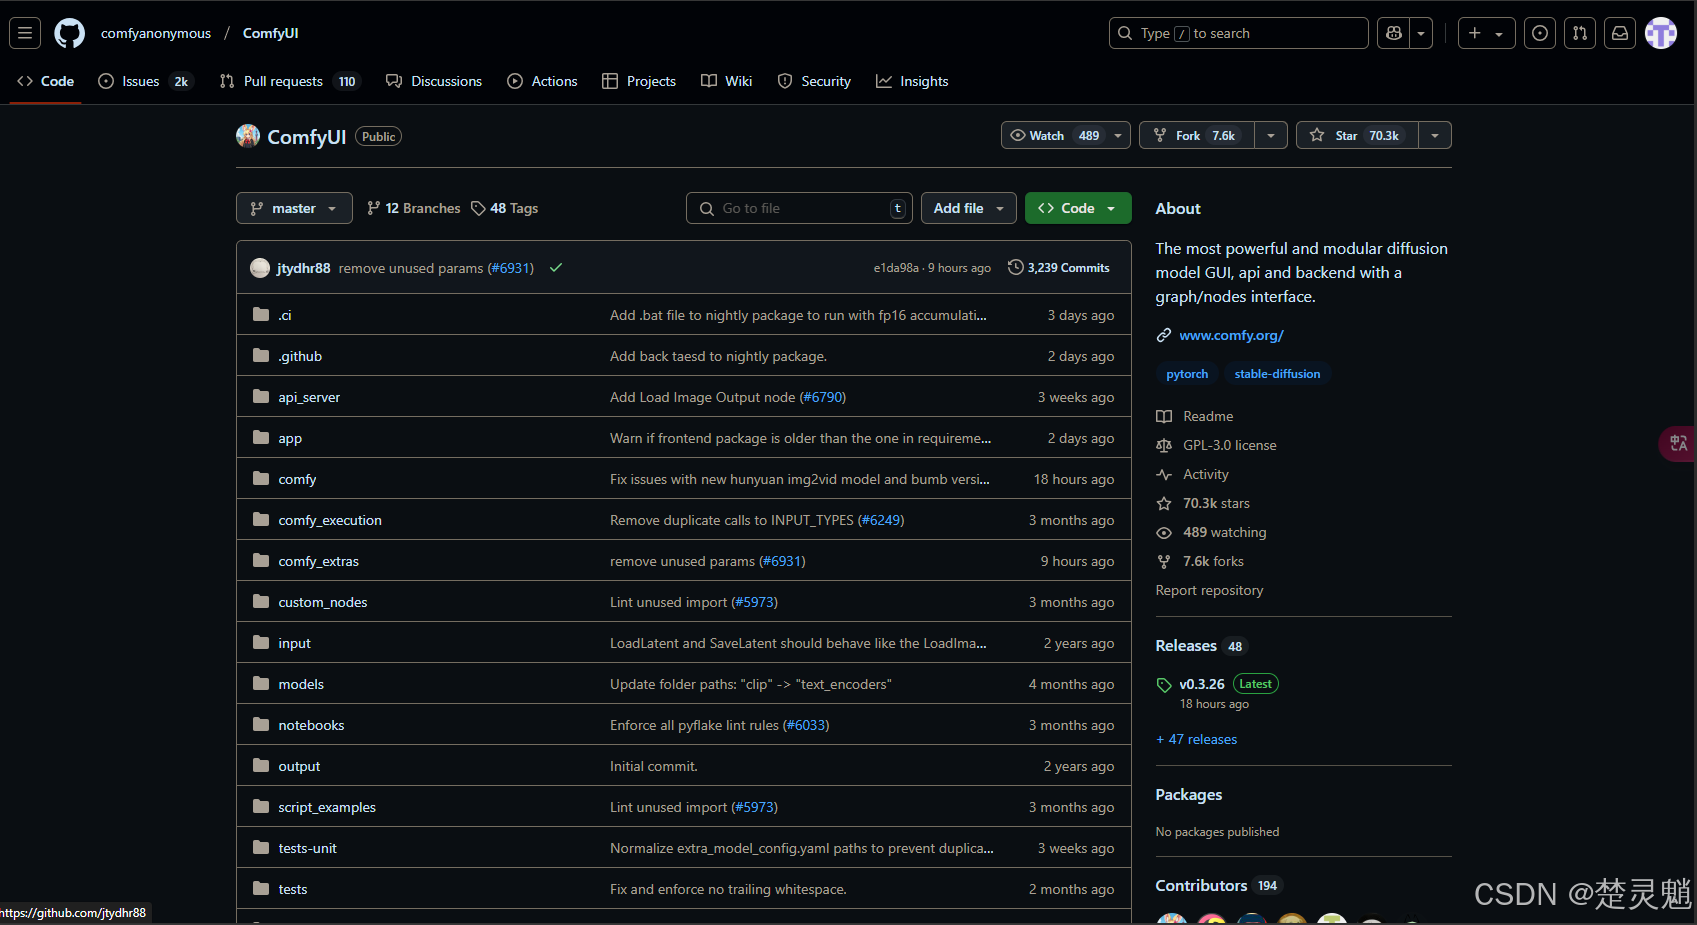Open the Pull requests tab

[289, 81]
